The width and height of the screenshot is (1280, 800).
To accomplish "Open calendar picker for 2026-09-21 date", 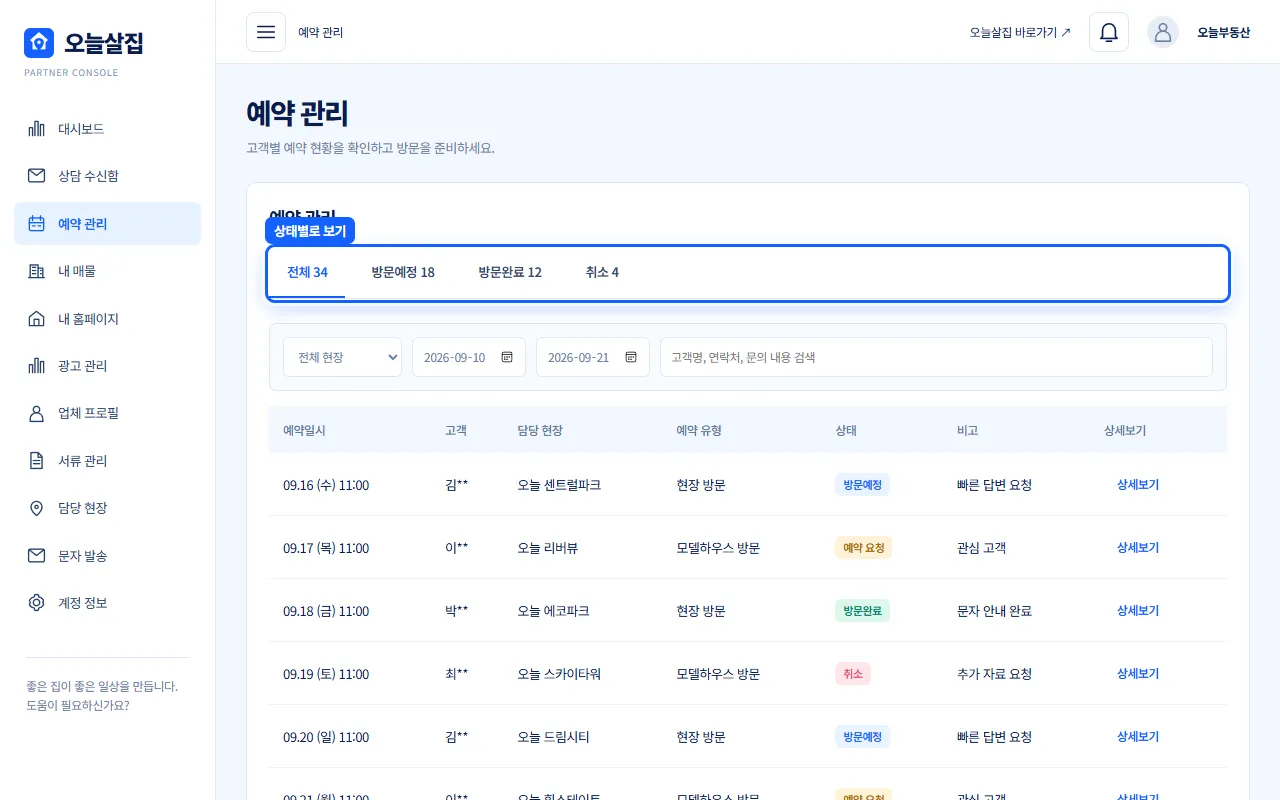I will point(631,357).
